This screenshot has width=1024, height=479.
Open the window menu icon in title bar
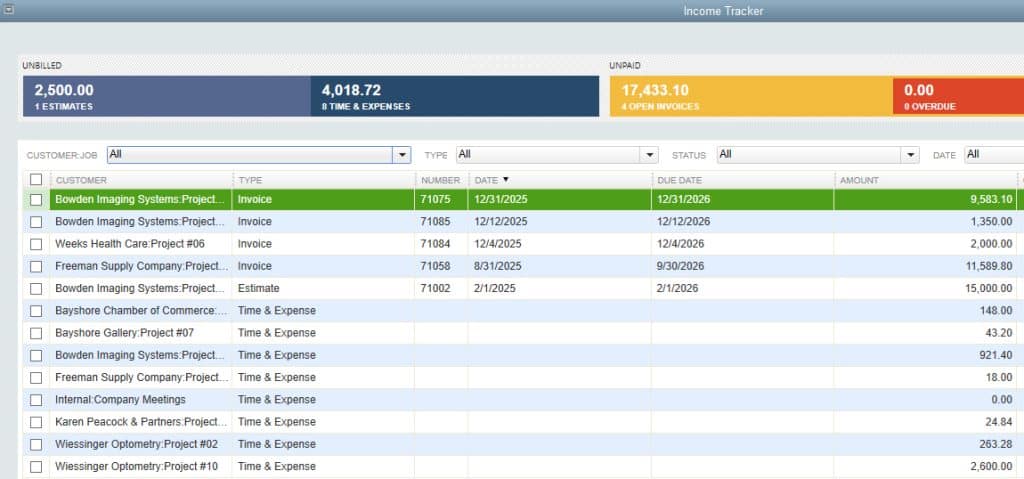pos(9,9)
